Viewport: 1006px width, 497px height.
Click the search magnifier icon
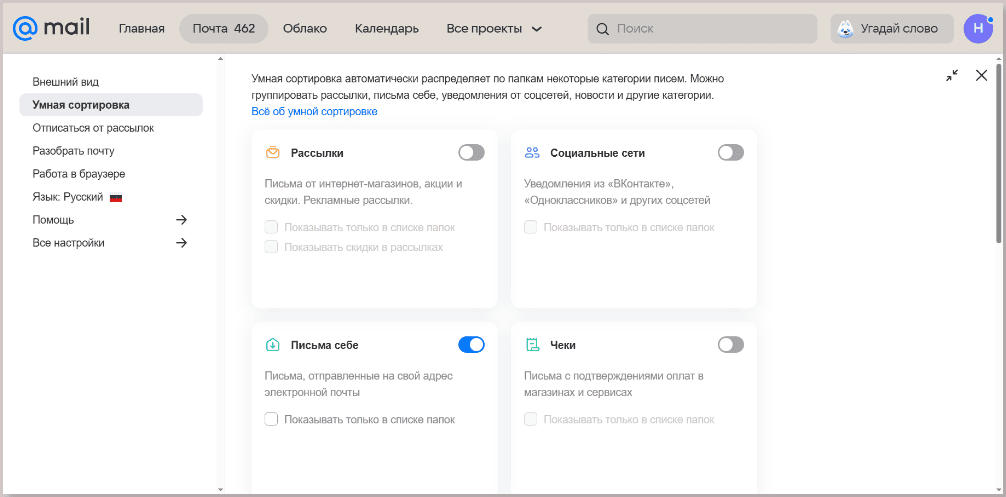click(x=602, y=29)
